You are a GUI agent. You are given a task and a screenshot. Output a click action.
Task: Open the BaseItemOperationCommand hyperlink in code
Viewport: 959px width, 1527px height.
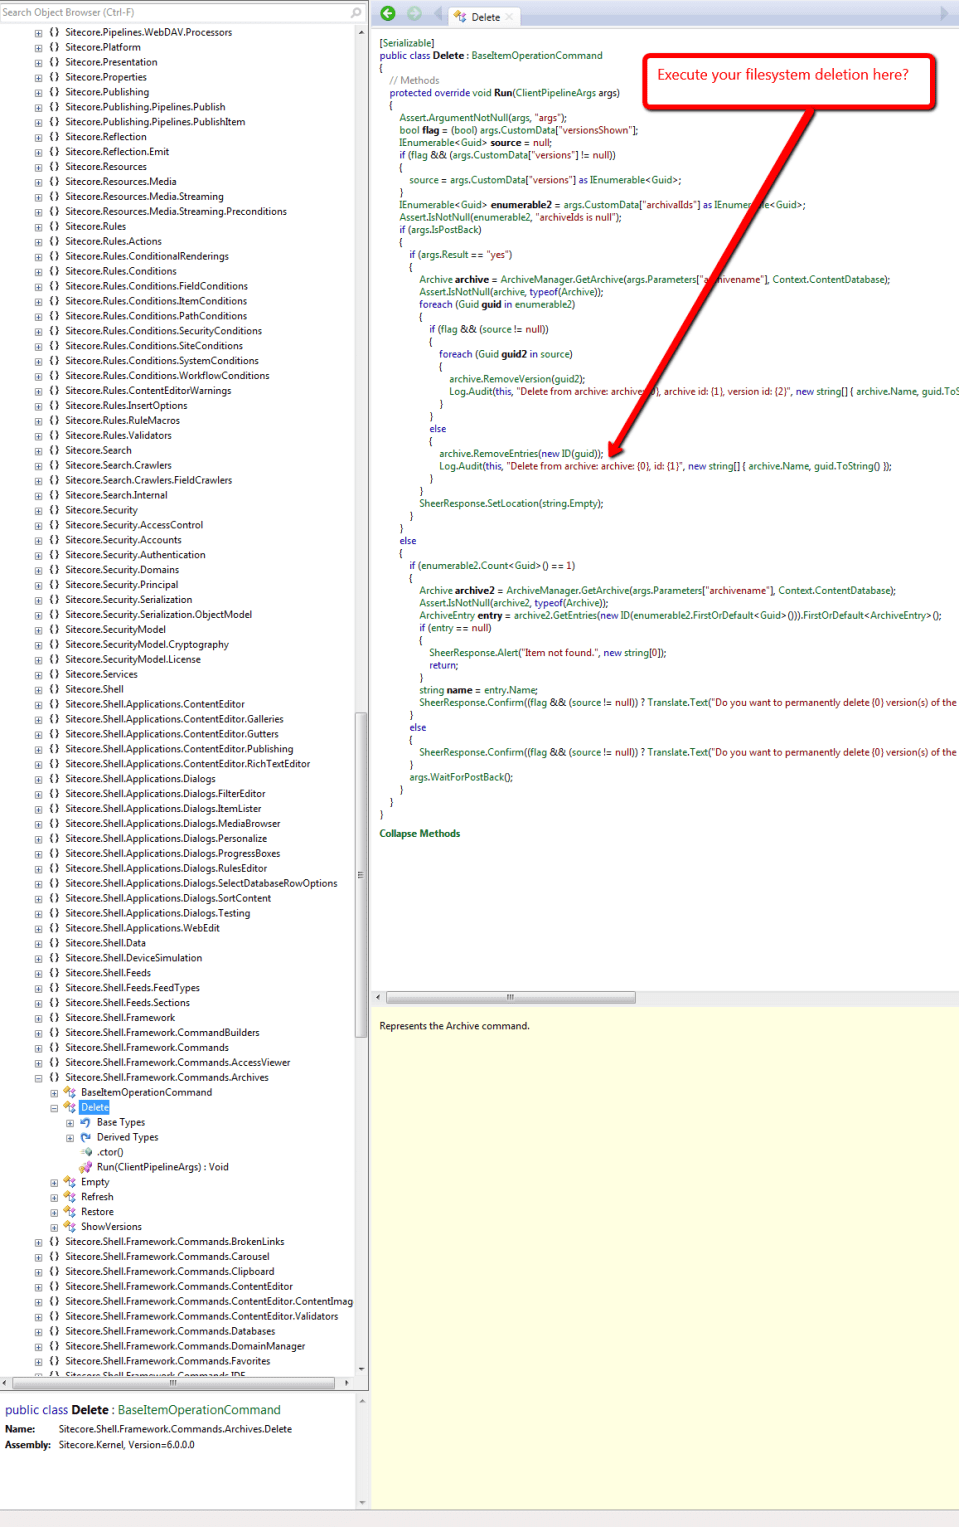point(537,55)
